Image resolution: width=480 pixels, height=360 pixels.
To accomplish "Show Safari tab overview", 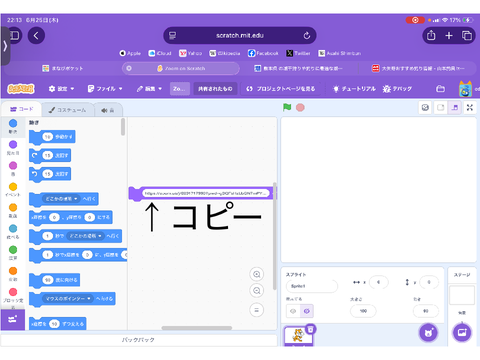I will pos(467,35).
